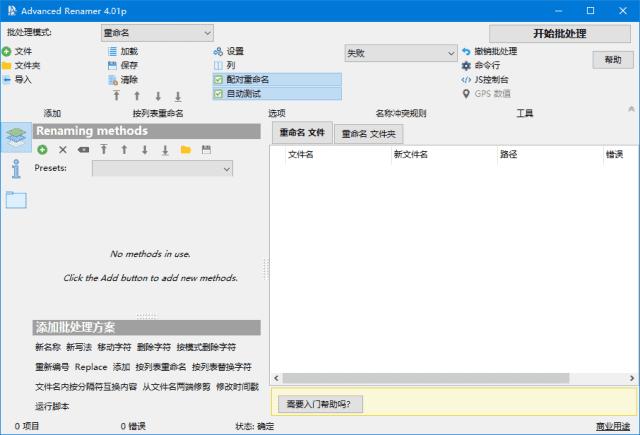The height and width of the screenshot is (435, 640).
Task: Open the 失败 name collision dropdown
Action: [400, 52]
